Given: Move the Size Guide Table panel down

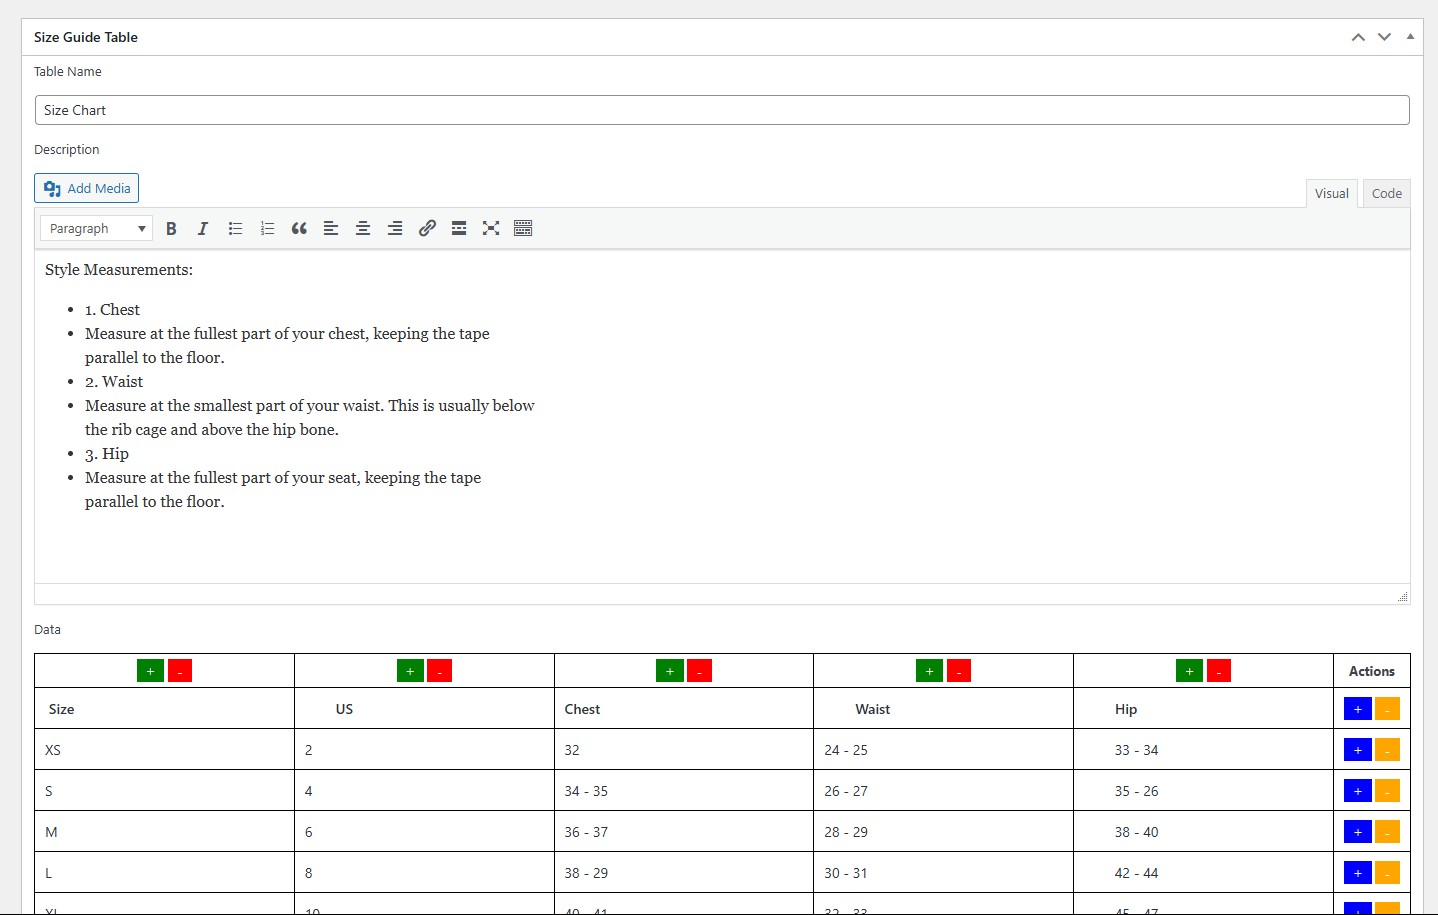Looking at the screenshot, I should click(1384, 37).
